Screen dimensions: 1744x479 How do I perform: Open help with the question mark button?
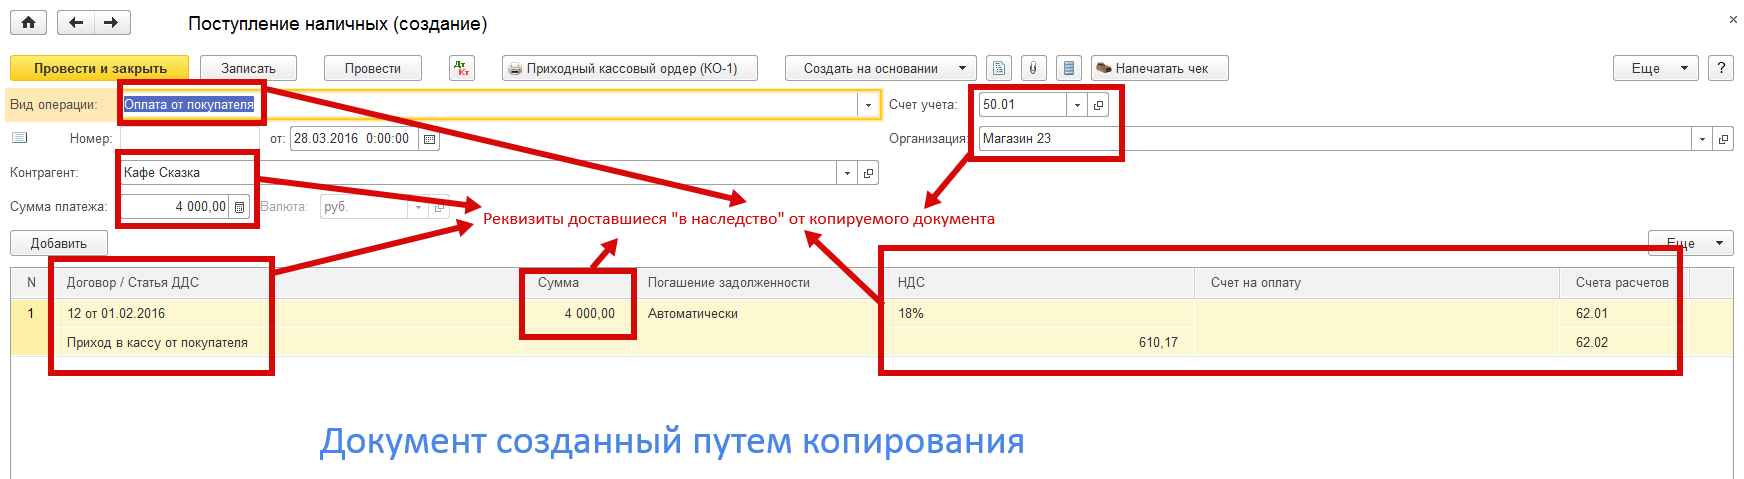click(1720, 68)
